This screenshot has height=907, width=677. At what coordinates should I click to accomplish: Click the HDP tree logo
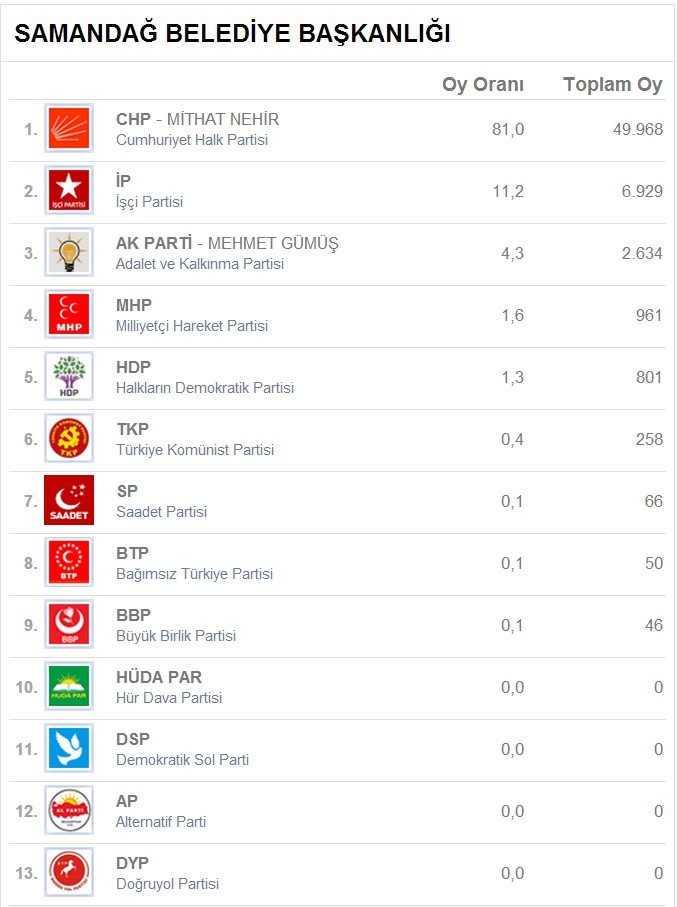point(69,377)
